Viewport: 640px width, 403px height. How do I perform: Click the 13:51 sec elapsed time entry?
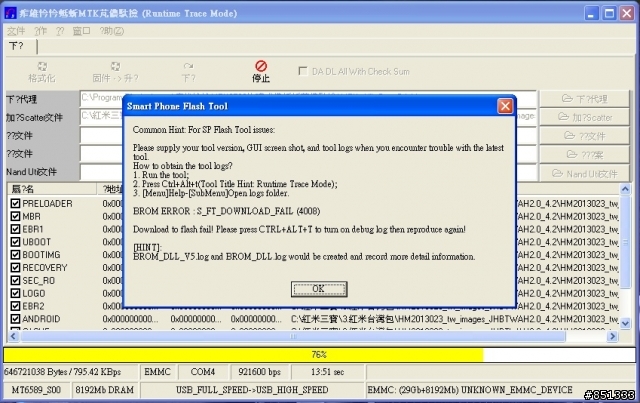point(327,372)
